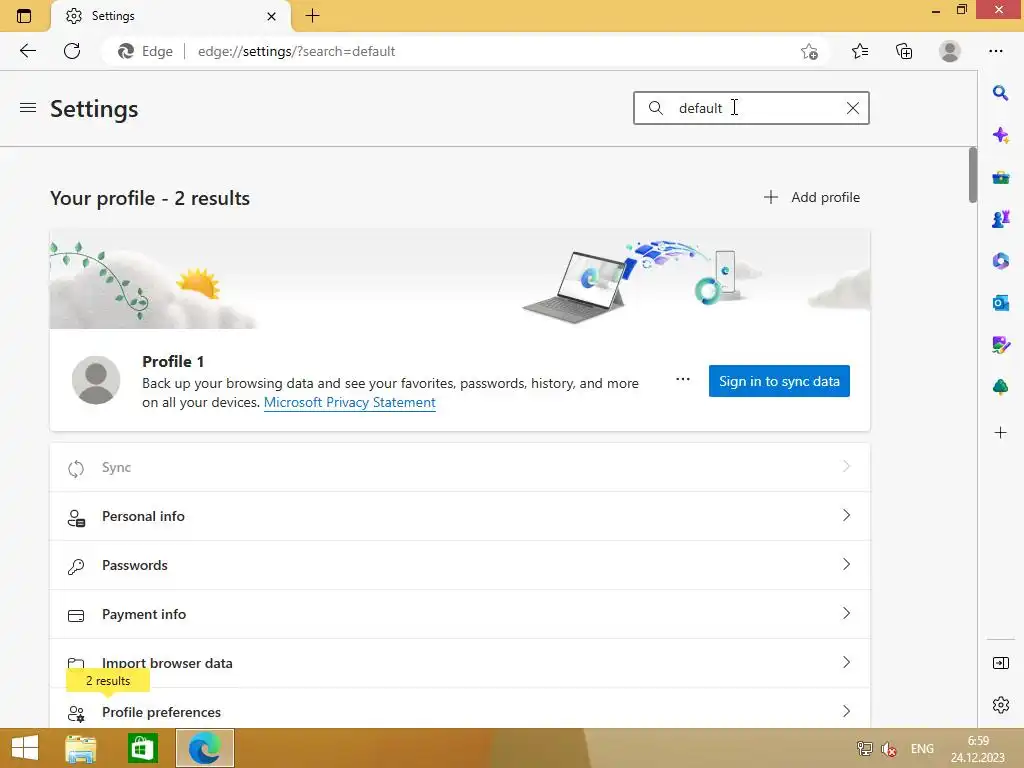Open sidebar Games chess icon
The image size is (1024, 768).
(x=1000, y=219)
